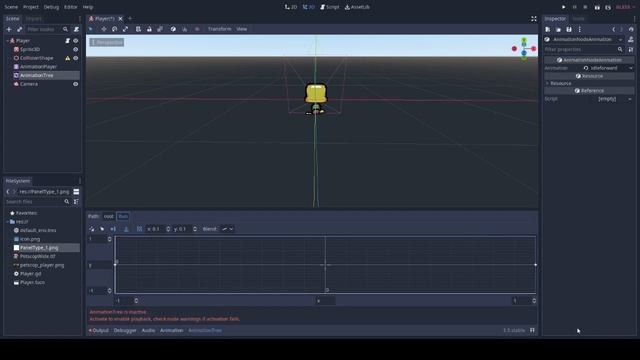Image resolution: width=640 pixels, height=360 pixels.
Task: Play the project with the play icon
Action: (564, 7)
